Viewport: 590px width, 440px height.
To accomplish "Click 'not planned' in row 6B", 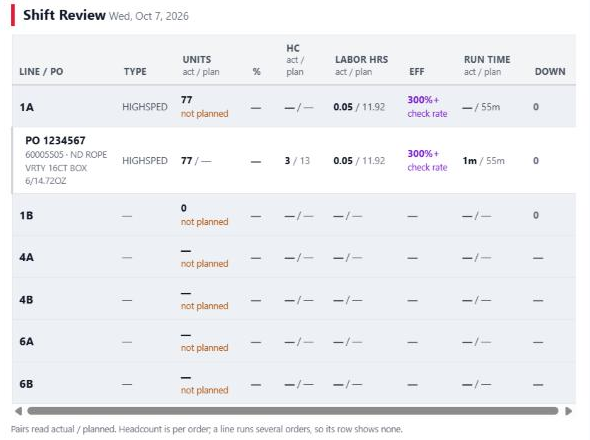I will pos(205,390).
